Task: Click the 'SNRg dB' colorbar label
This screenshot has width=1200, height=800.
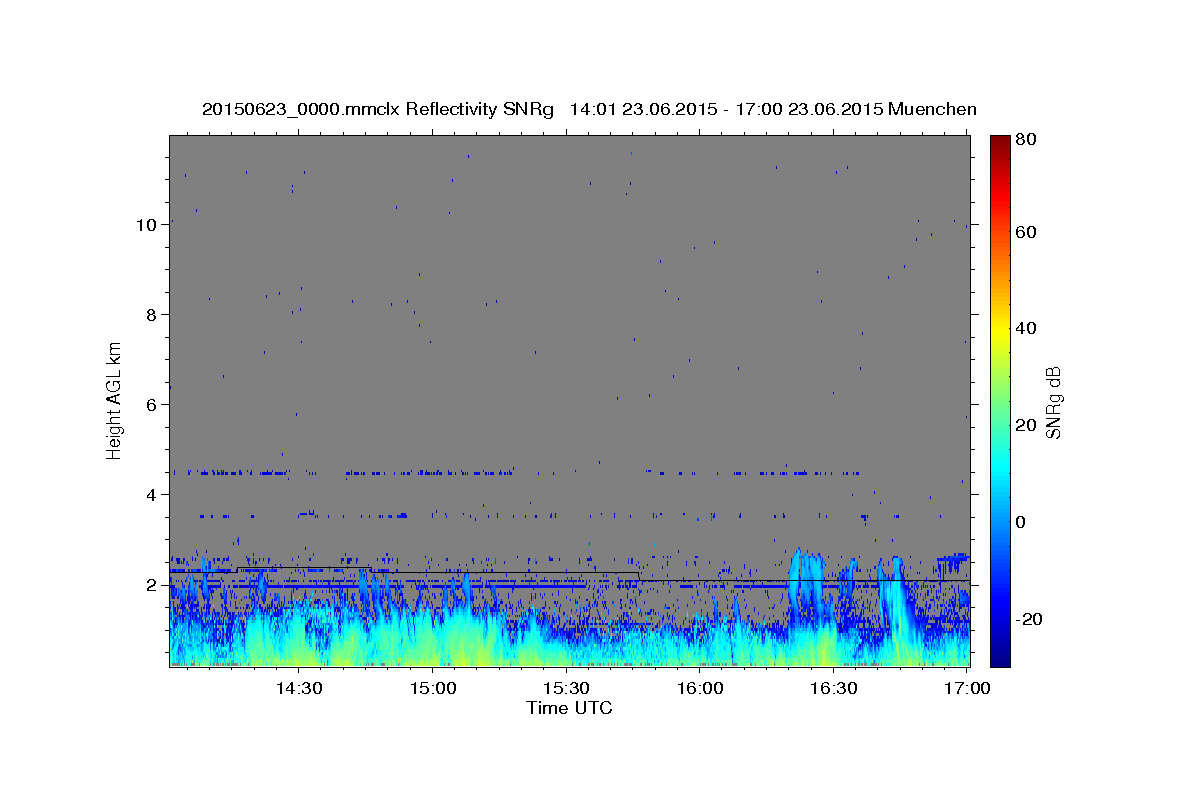Action: pos(1052,403)
